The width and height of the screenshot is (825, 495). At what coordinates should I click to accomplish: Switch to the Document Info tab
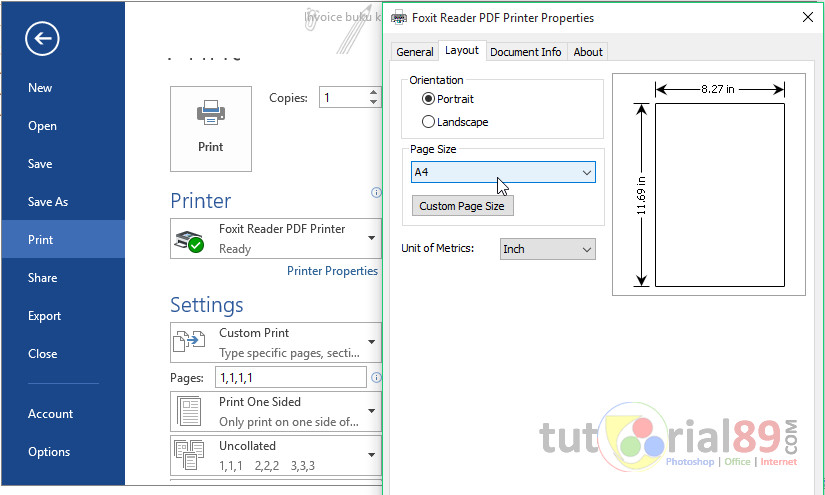point(526,52)
